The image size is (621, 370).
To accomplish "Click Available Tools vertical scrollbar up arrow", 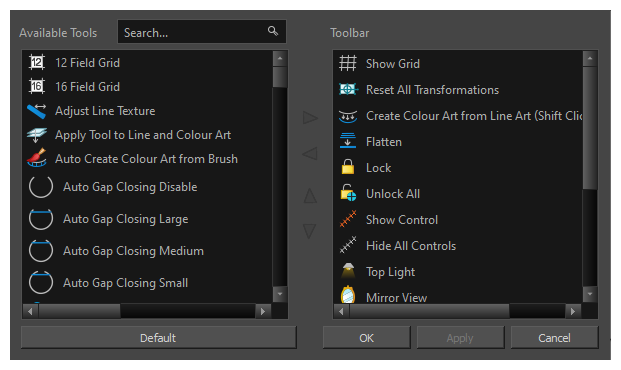I will 280,59.
